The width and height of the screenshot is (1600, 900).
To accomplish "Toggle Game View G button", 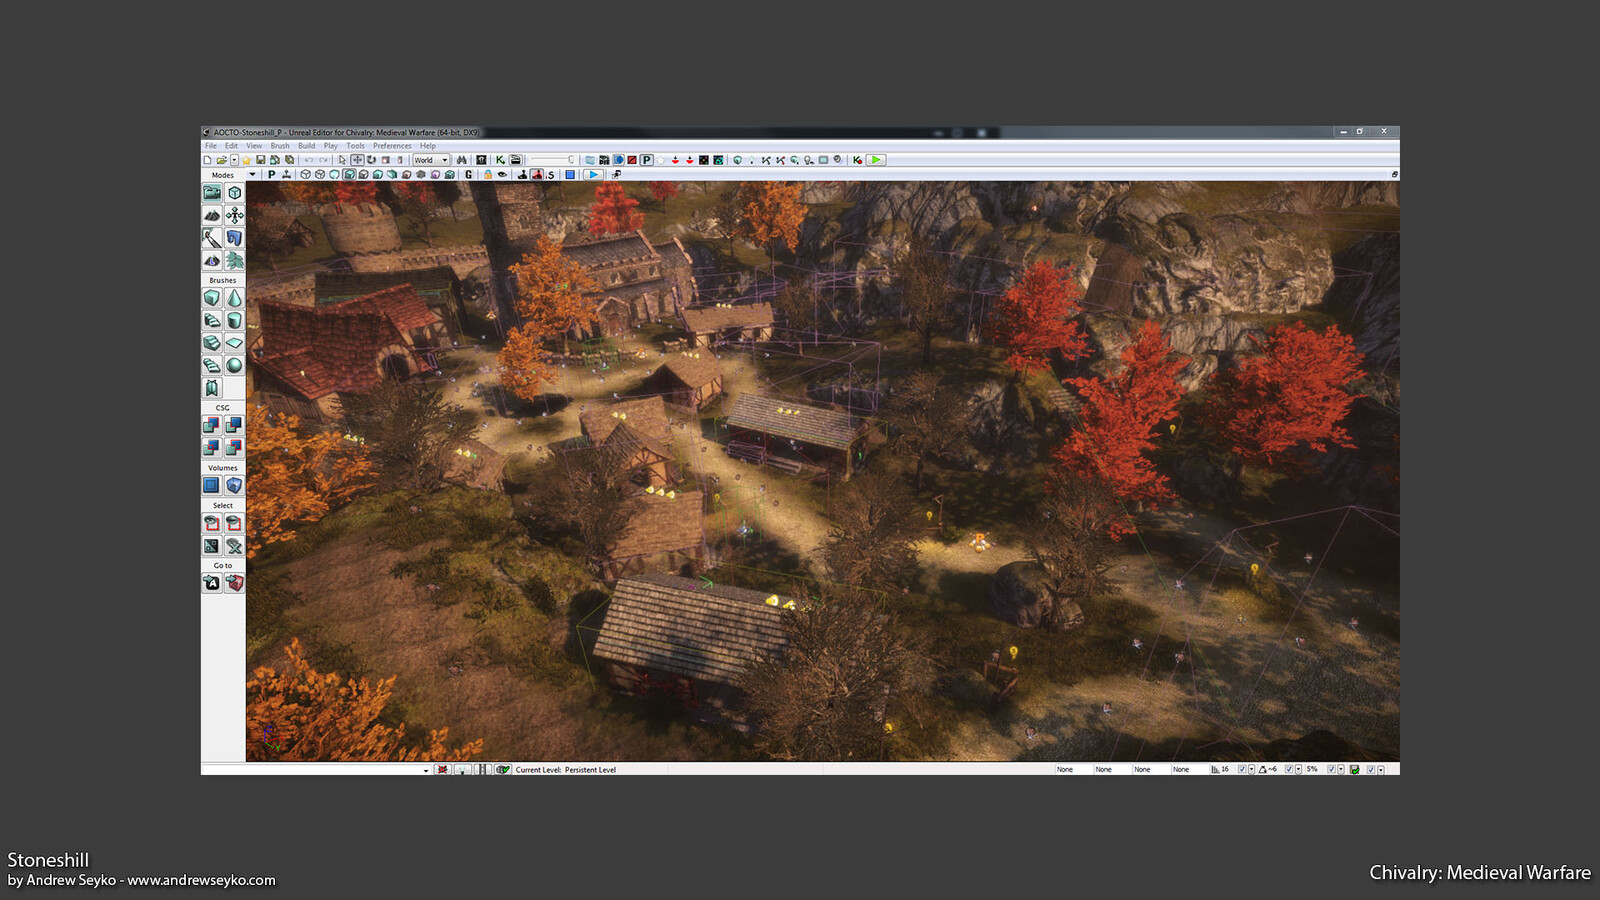I will click(469, 174).
